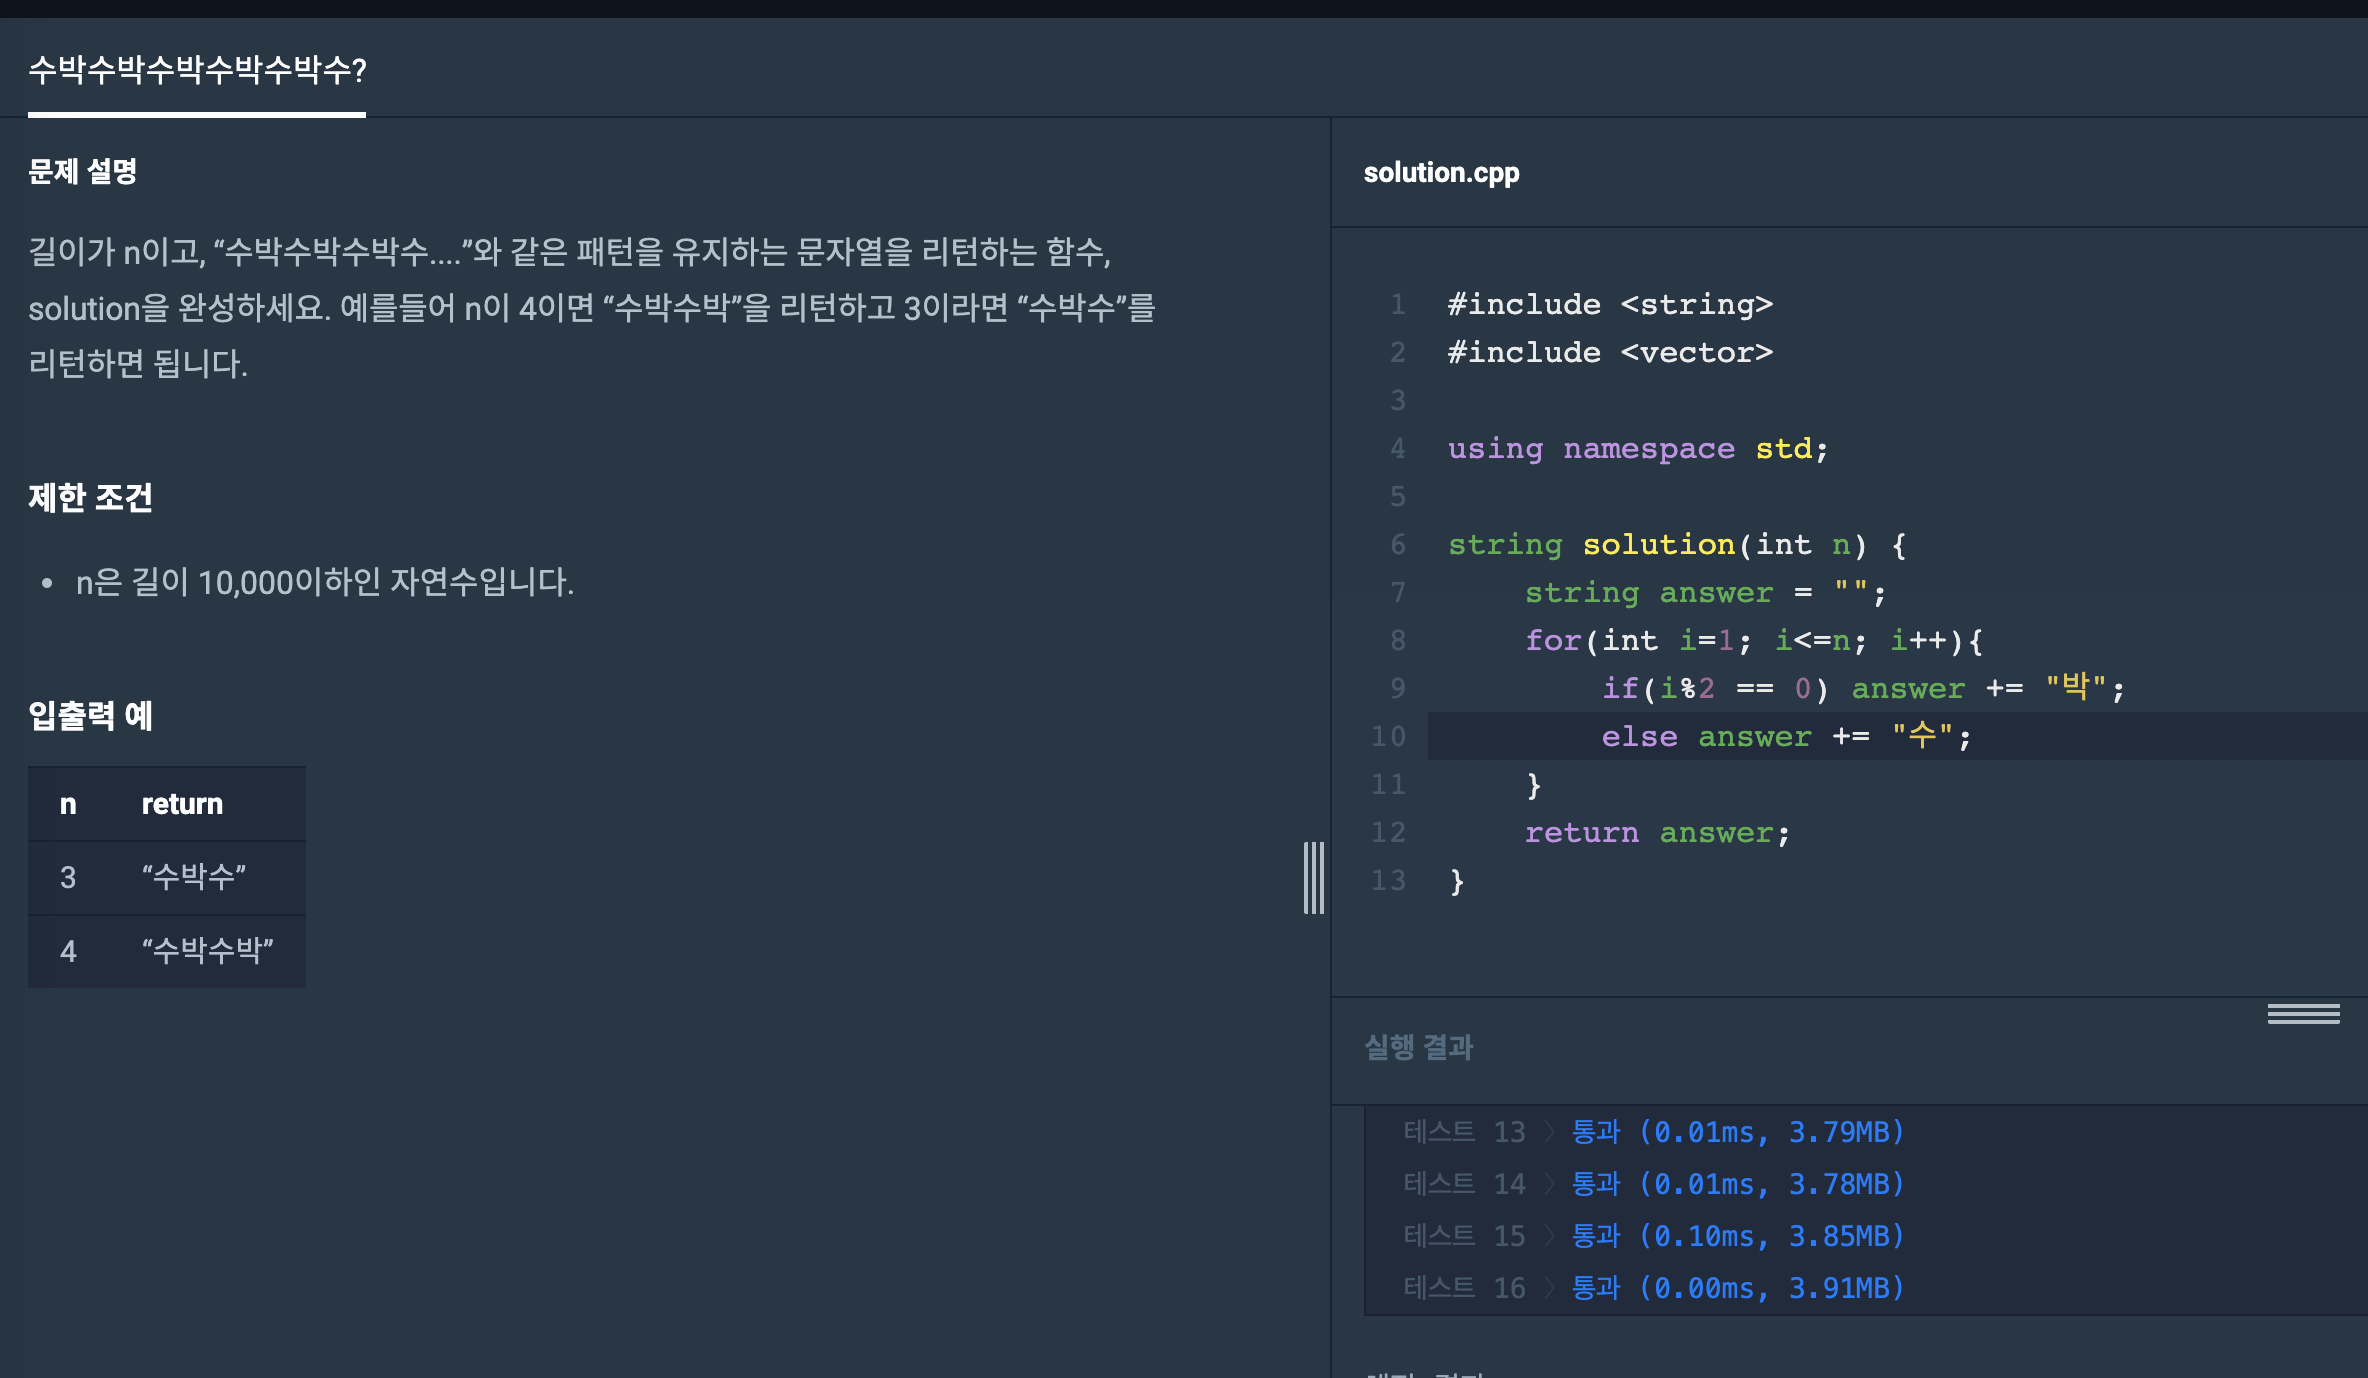Click the horizontal result panel resize handle

(2302, 1013)
